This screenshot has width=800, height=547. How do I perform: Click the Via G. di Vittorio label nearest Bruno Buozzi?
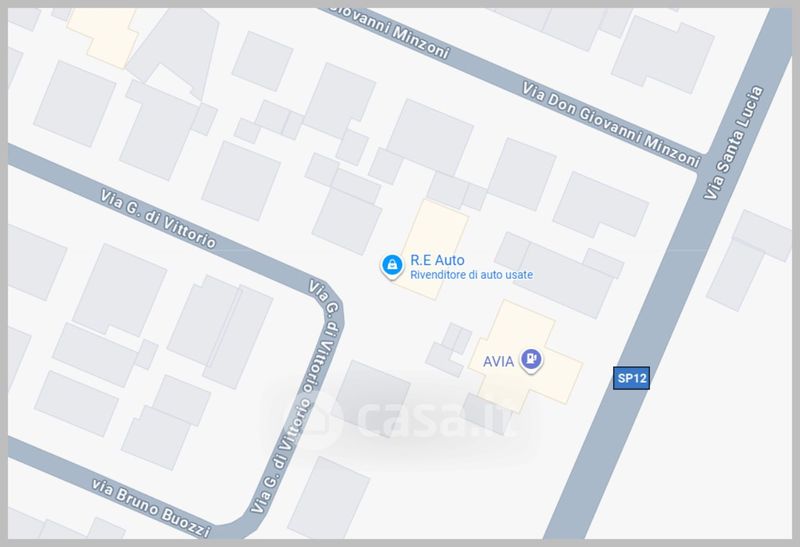point(282,455)
